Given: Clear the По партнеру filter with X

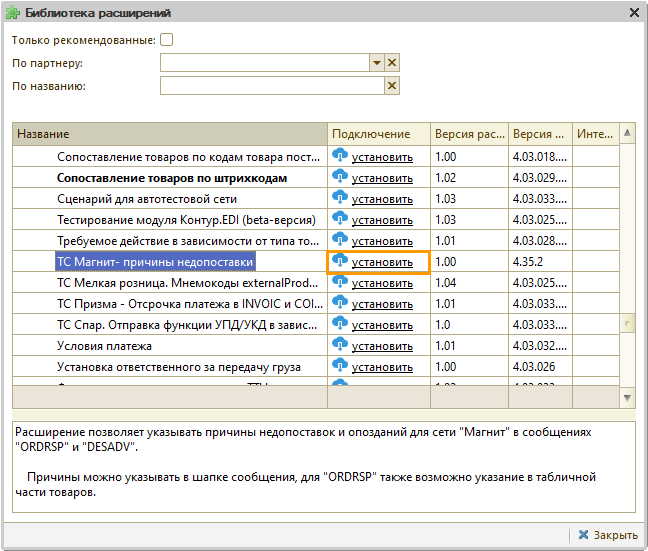Looking at the screenshot, I should [392, 63].
